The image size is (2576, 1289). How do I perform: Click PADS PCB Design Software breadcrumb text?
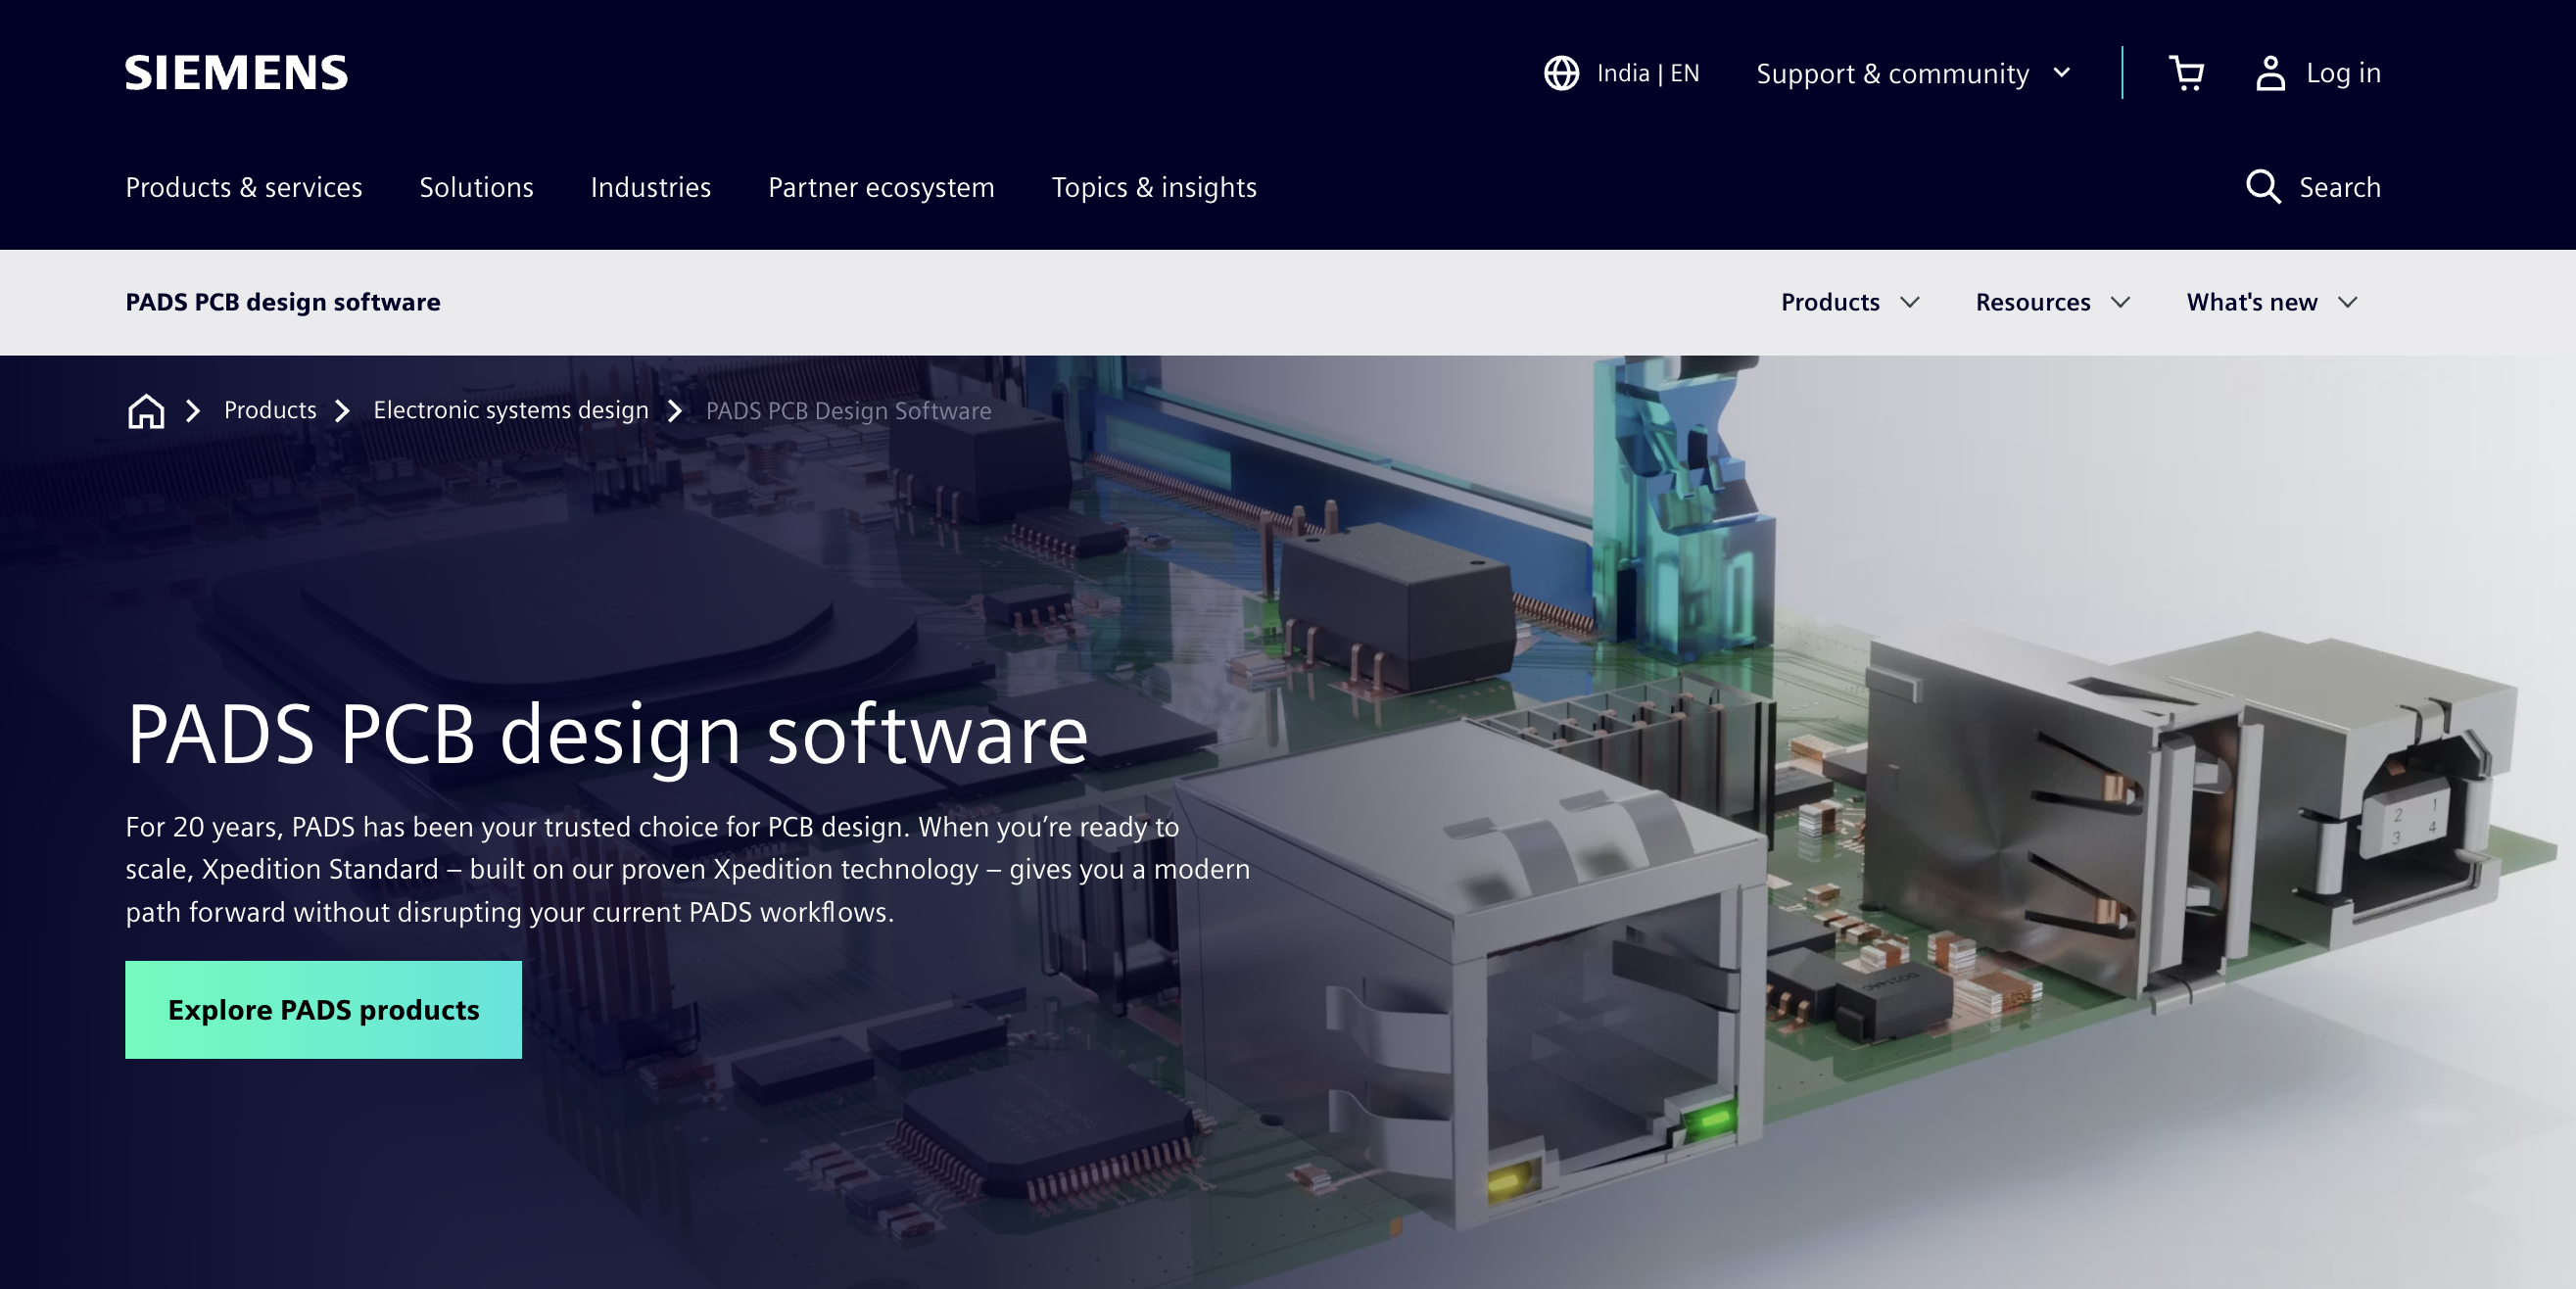pos(848,411)
